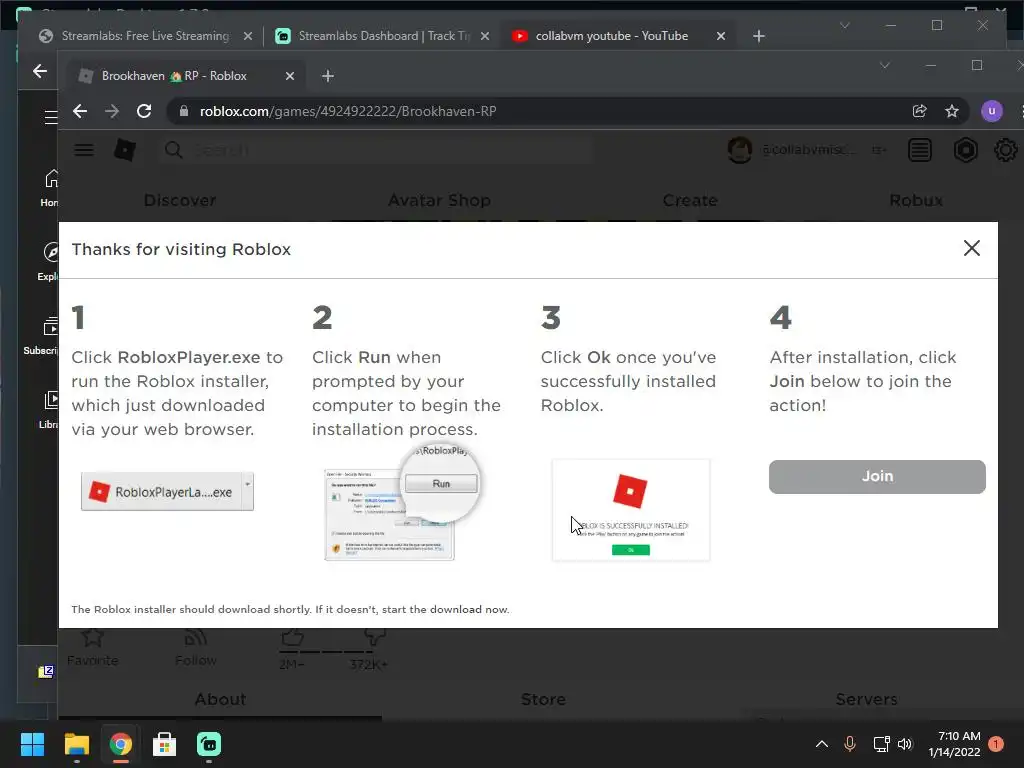Click the Chrome taskbar icon
The image size is (1024, 768).
coord(120,744)
